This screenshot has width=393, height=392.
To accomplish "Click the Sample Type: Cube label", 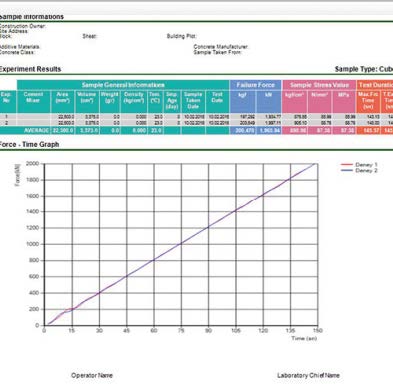I will [364, 69].
